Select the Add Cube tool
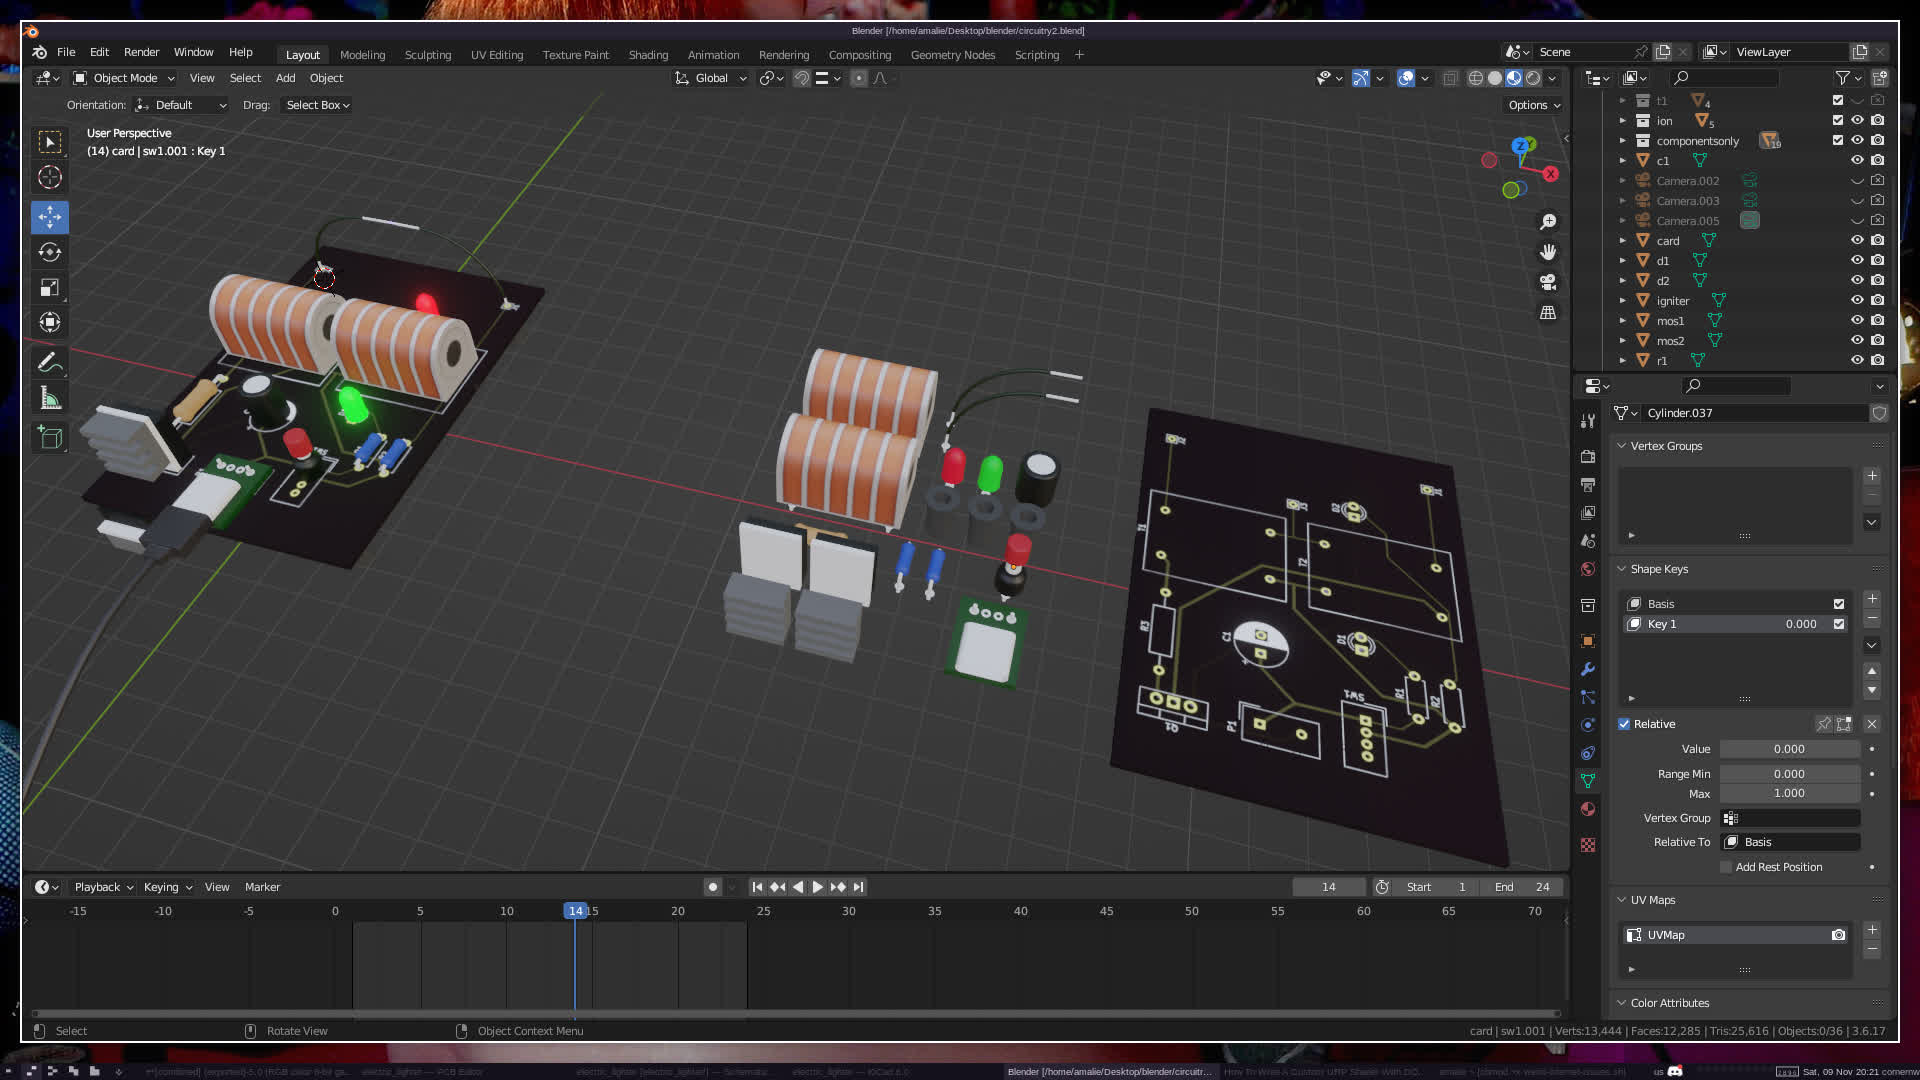The width and height of the screenshot is (1920, 1080). [x=50, y=437]
